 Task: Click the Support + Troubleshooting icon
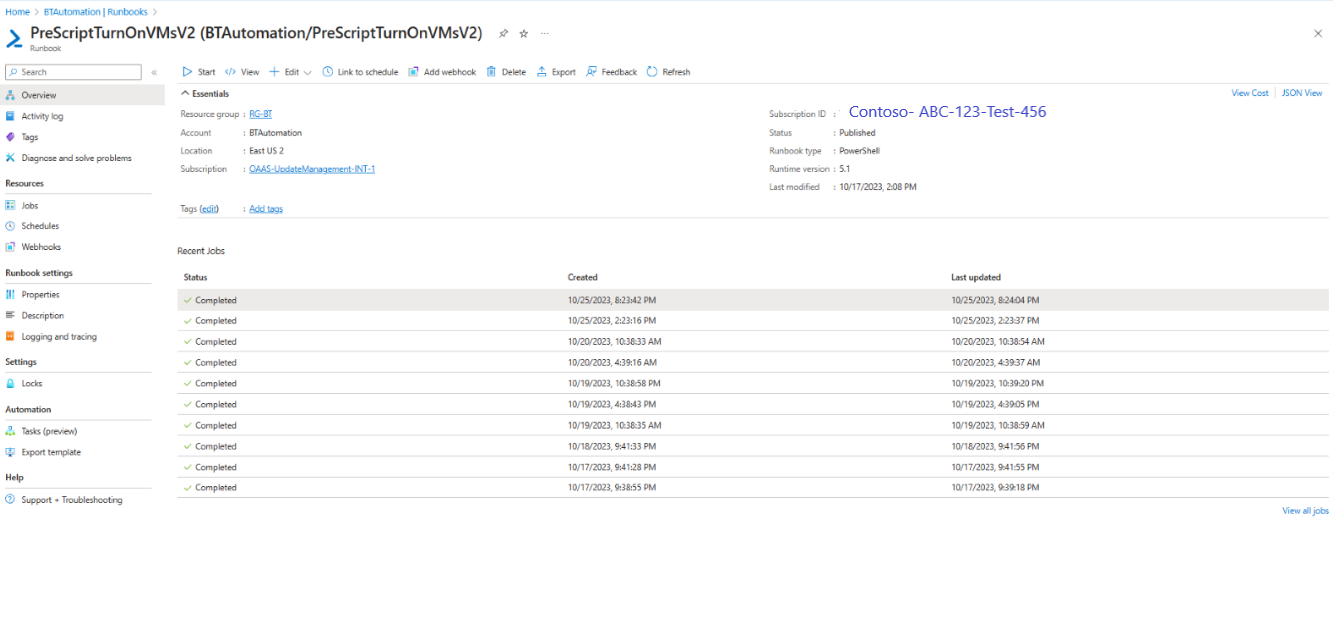click(x=11, y=499)
